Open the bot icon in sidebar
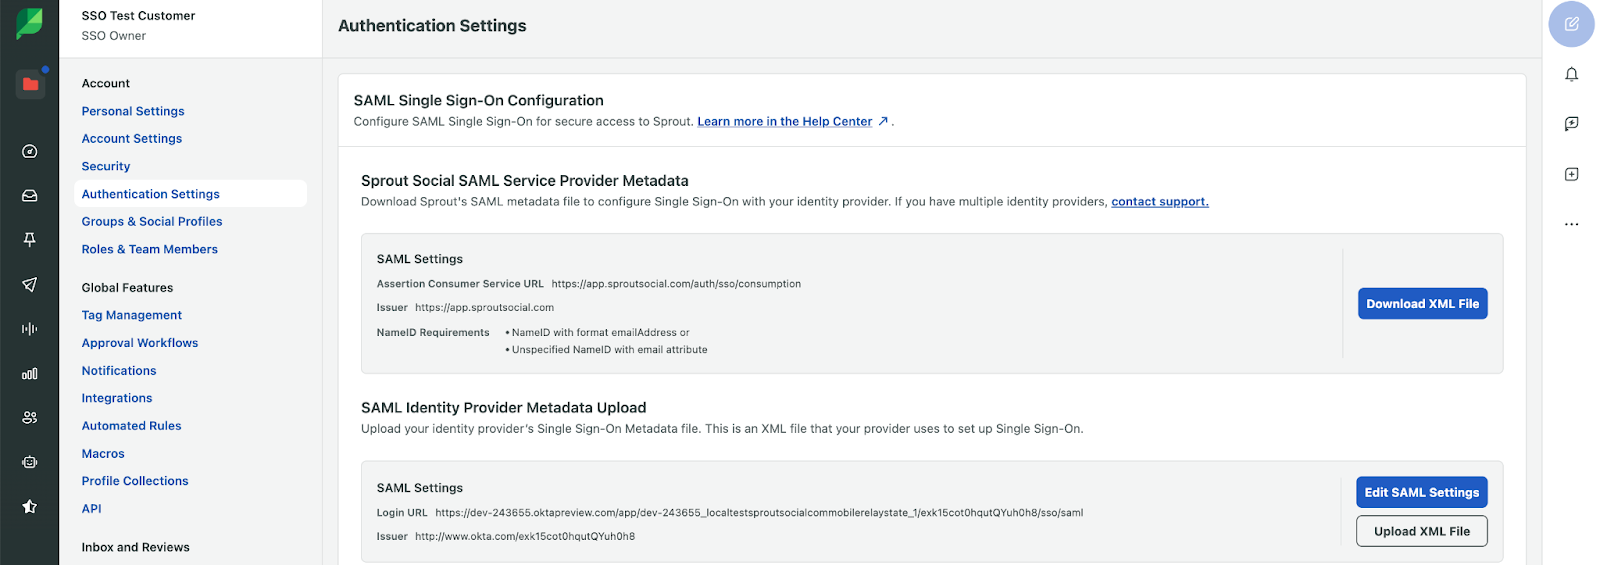Viewport: 1600px width, 565px height. (30, 462)
